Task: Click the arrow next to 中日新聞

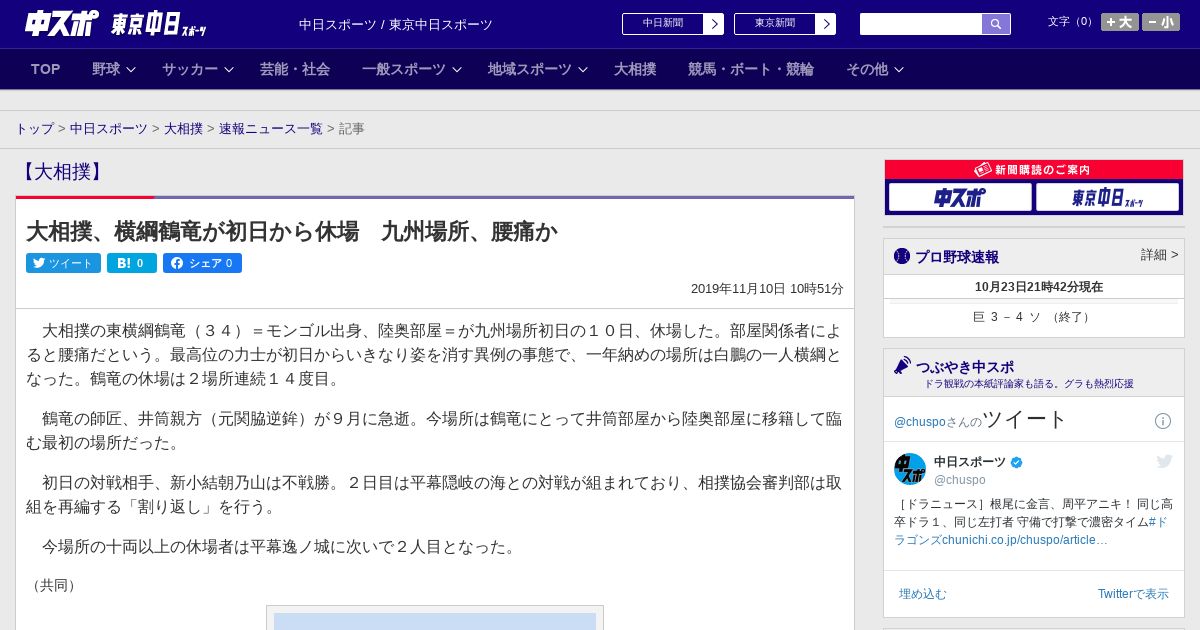Action: [714, 24]
